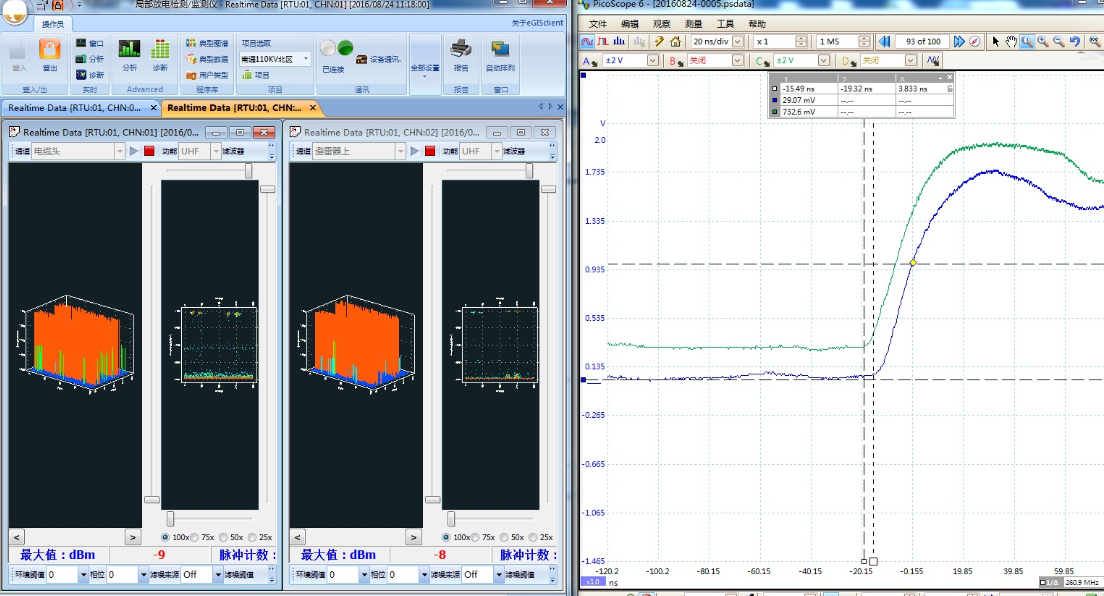Open the 20 ns/div timebase dropdown
1104x596 pixels.
click(x=738, y=41)
